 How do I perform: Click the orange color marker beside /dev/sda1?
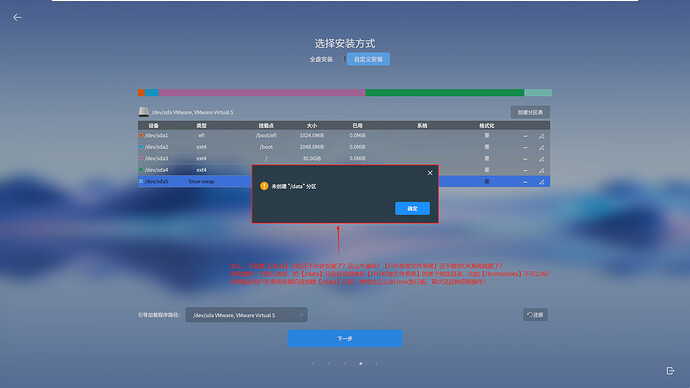coord(141,135)
